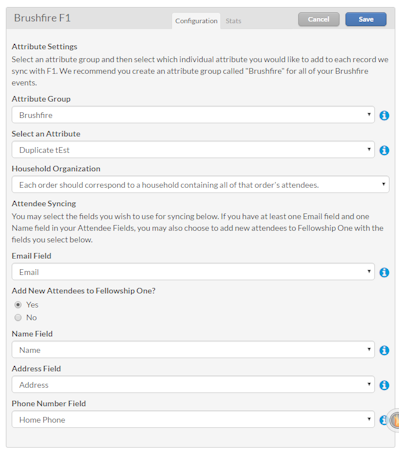Click info icon beside Phone Number Field
The height and width of the screenshot is (450, 399).
384,420
